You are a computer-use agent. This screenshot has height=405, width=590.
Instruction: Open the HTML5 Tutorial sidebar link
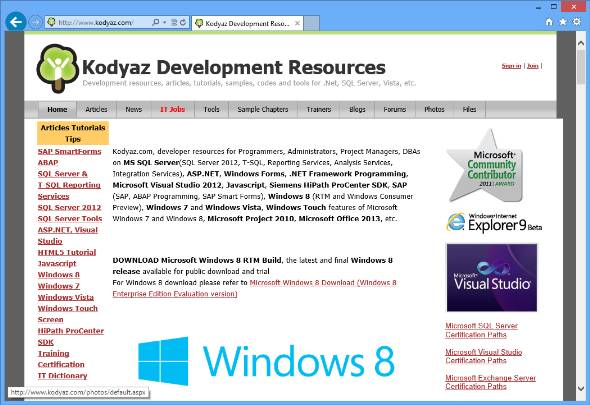67,253
